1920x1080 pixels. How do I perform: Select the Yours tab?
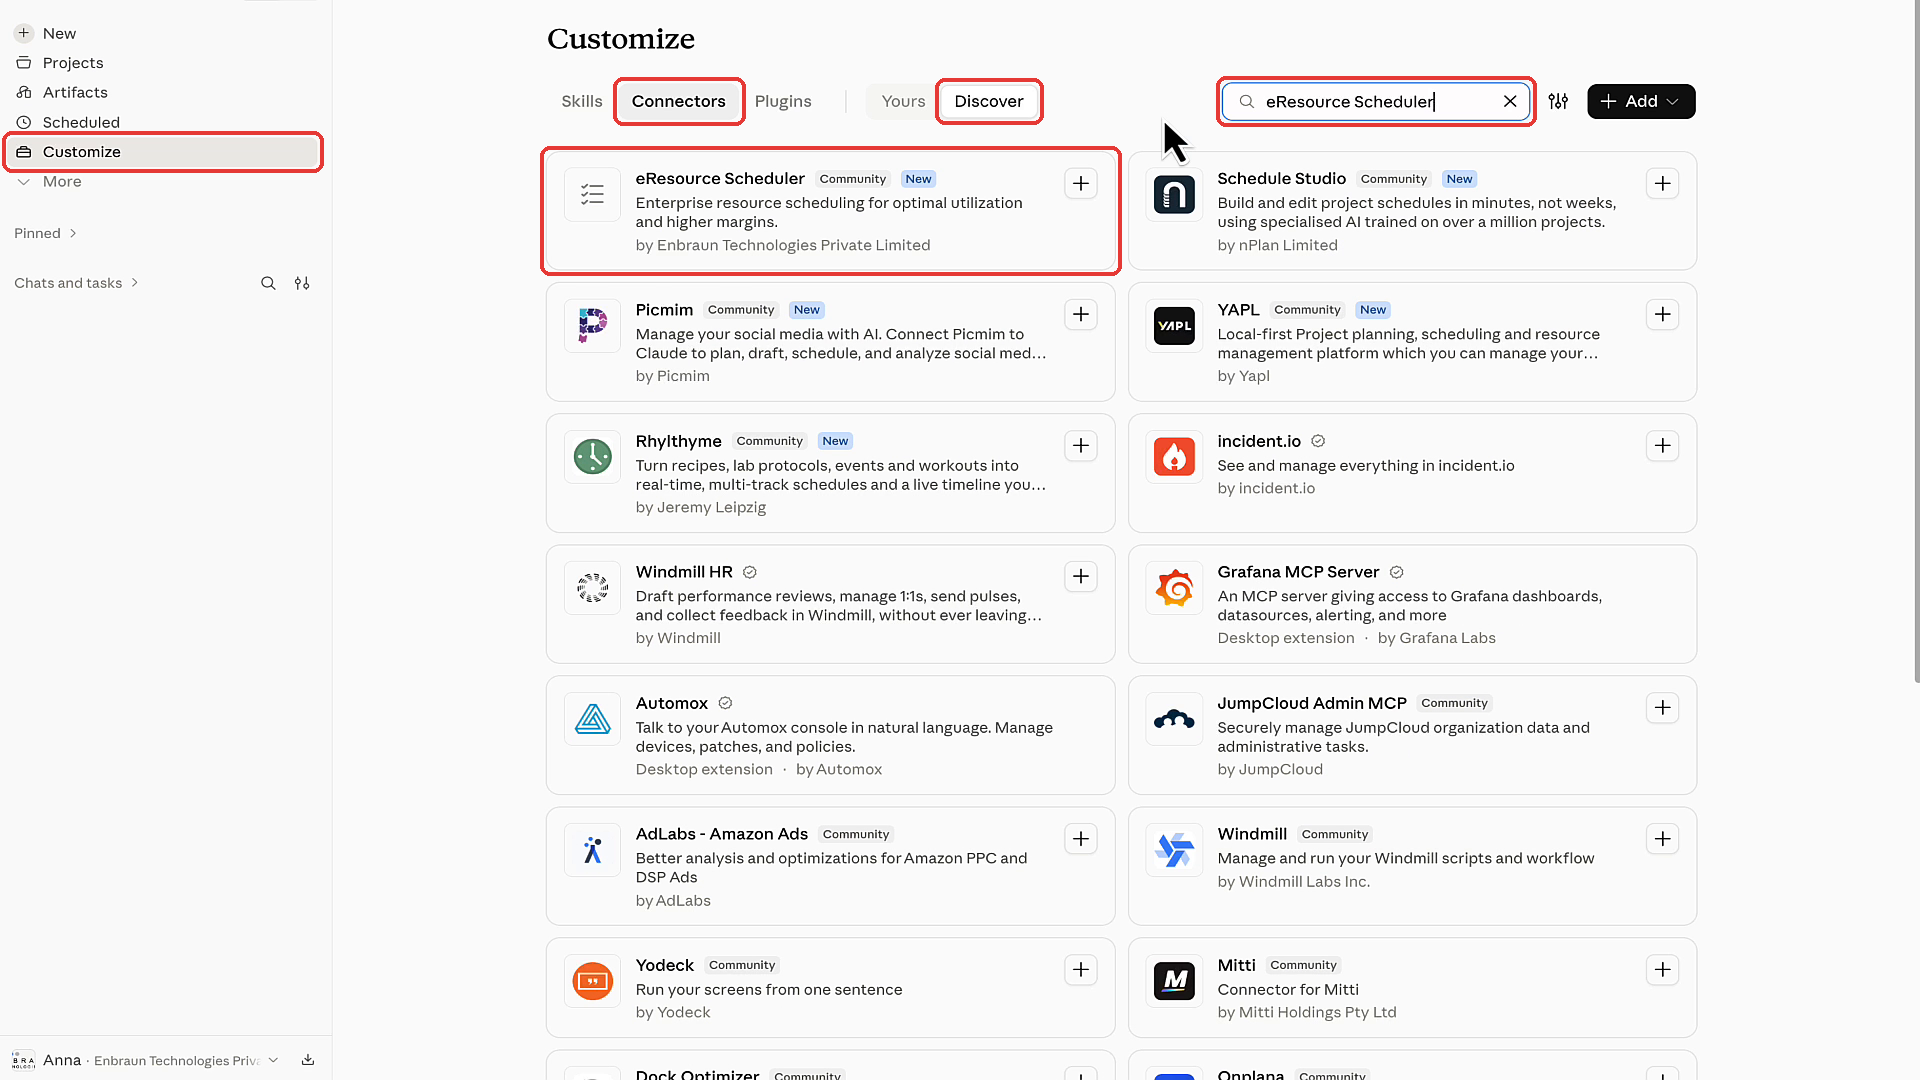(x=903, y=101)
